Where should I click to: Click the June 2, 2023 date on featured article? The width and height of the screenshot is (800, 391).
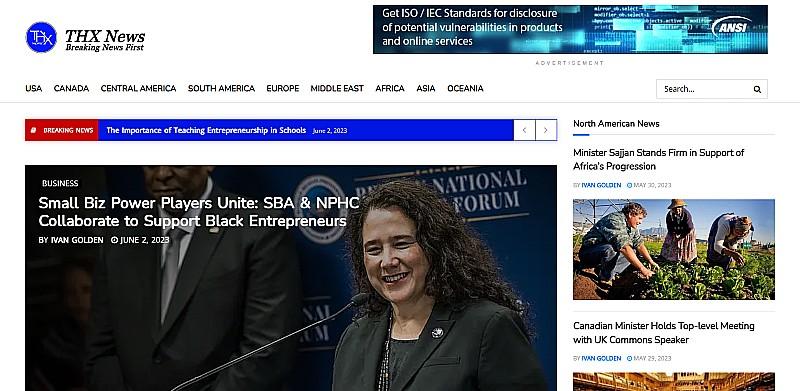pos(144,240)
